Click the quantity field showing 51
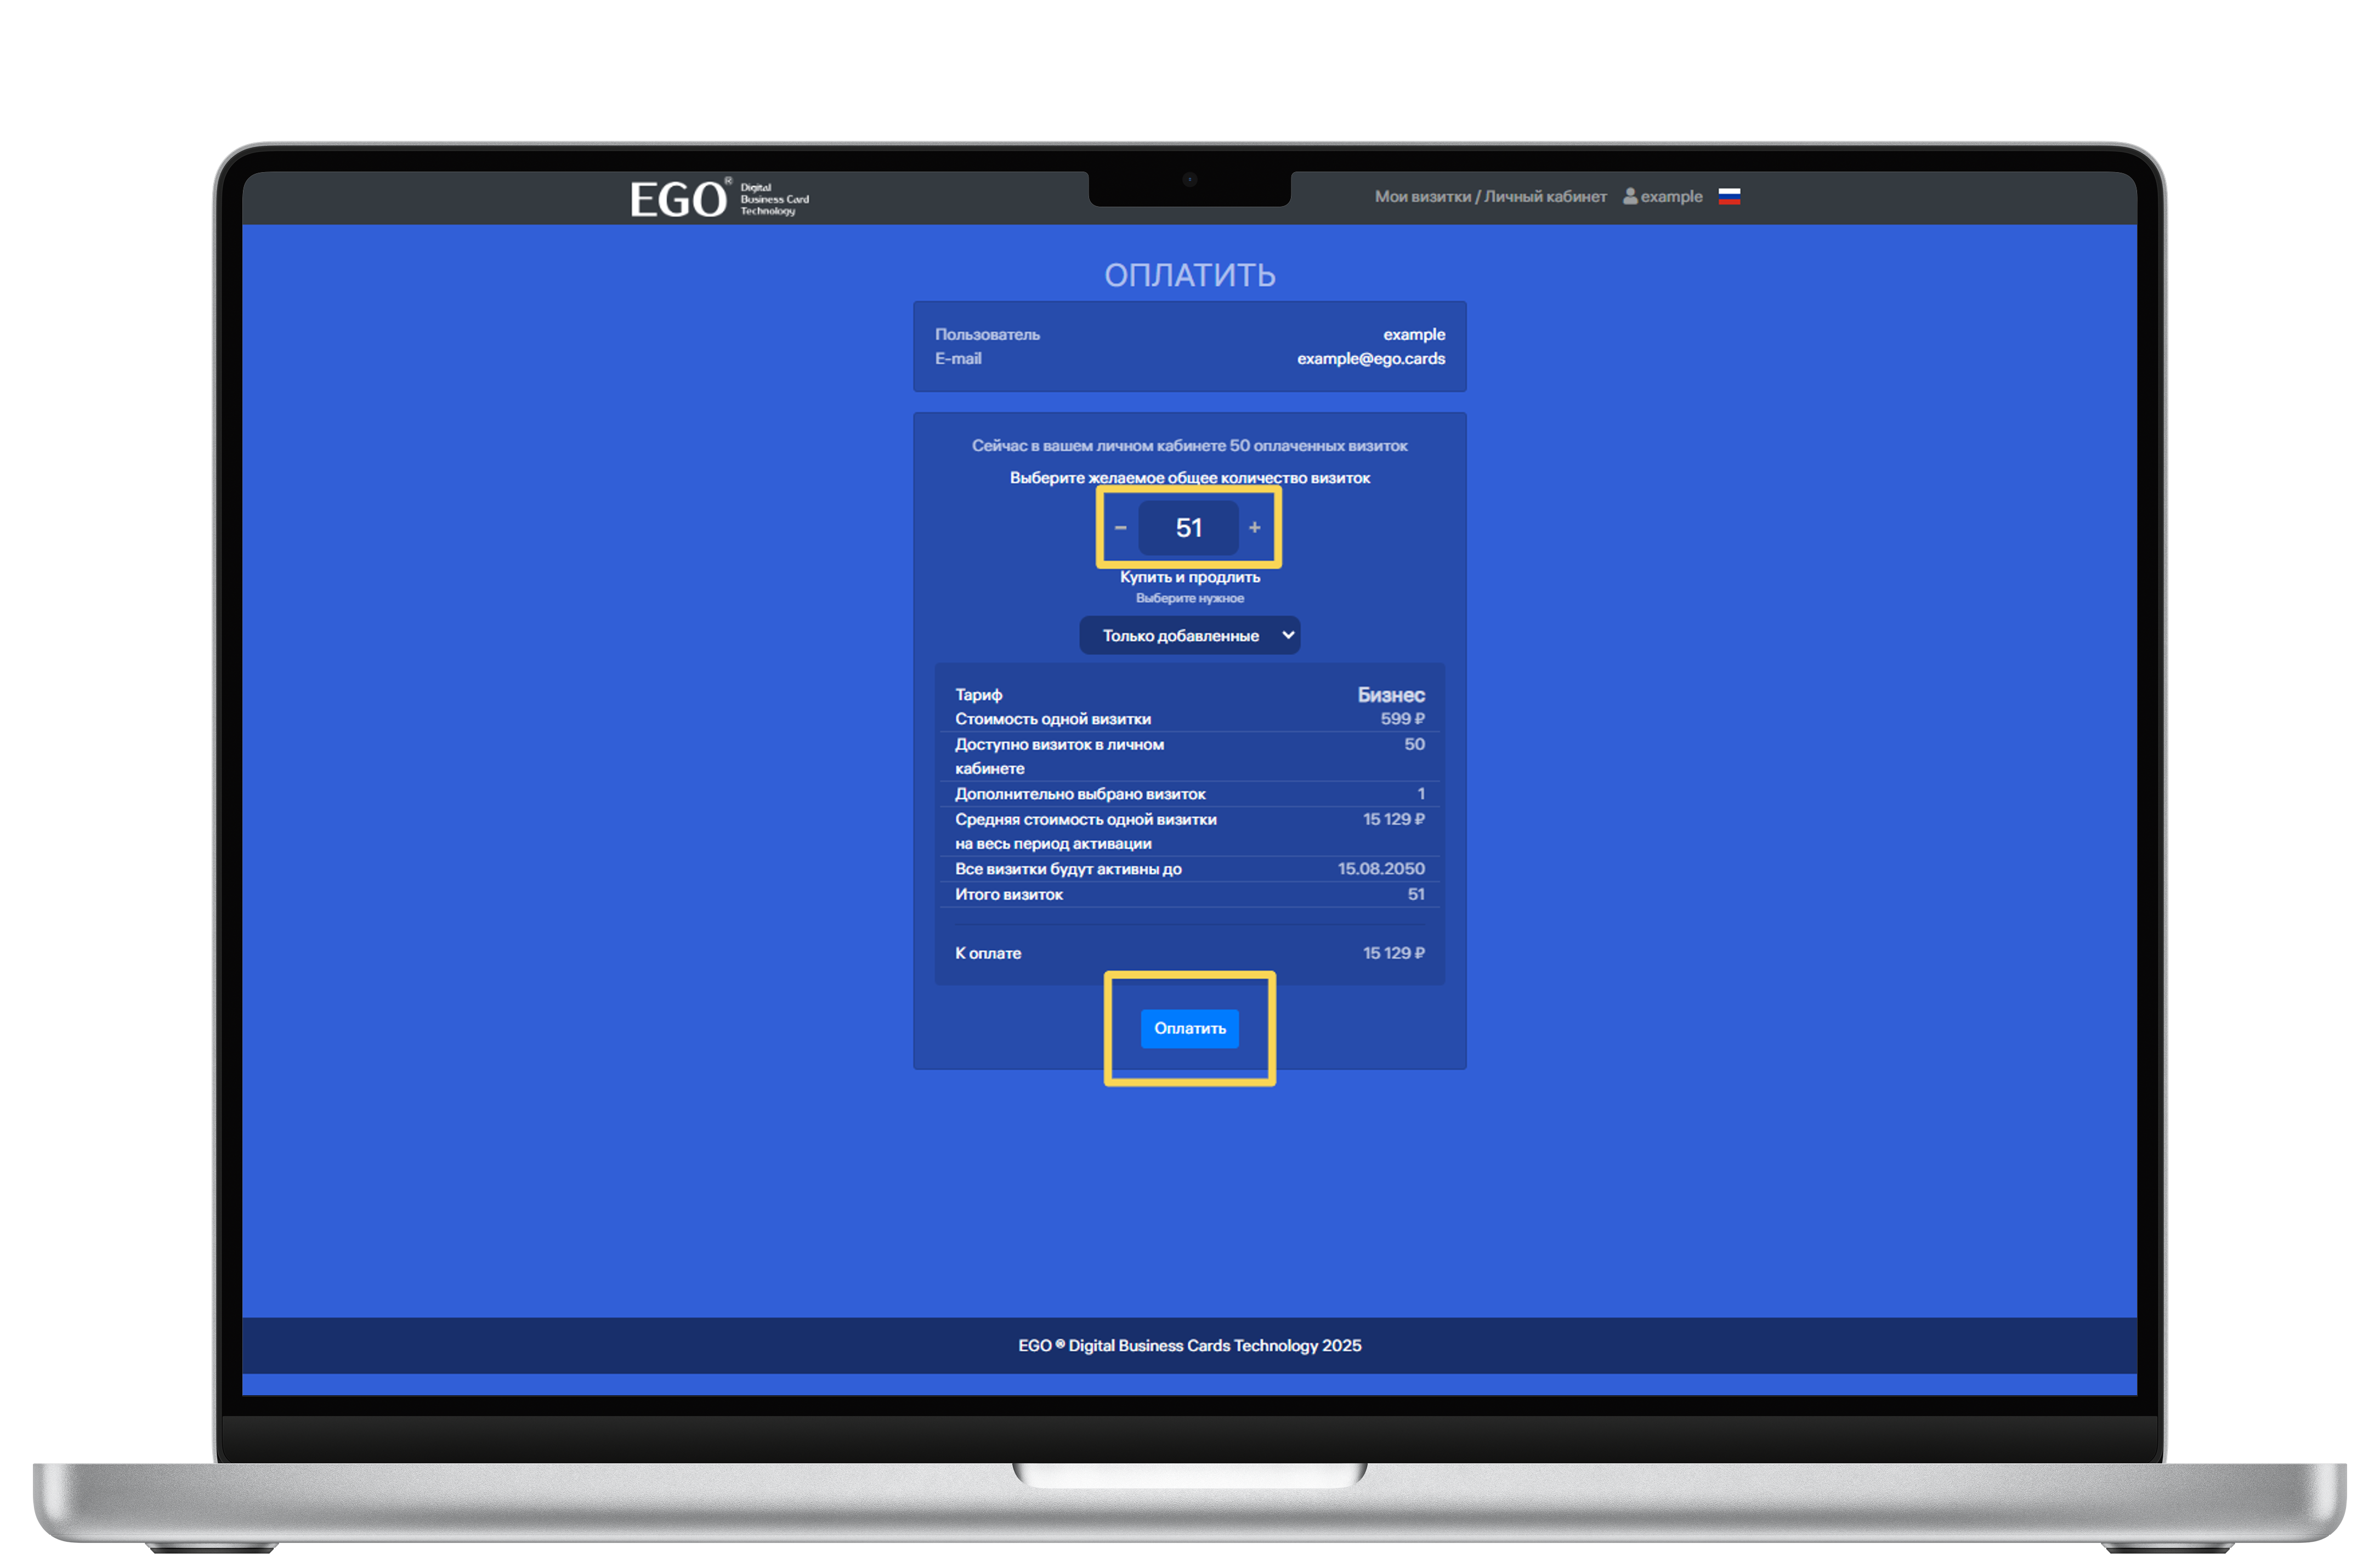Viewport: 2380px width, 1568px height. click(x=1188, y=527)
